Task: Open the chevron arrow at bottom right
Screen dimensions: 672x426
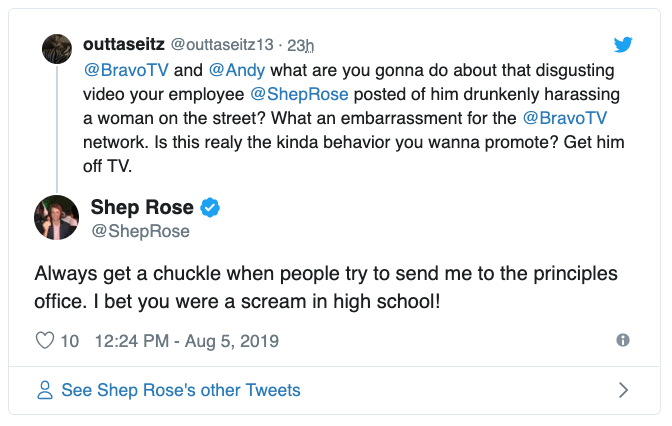Action: 623,390
